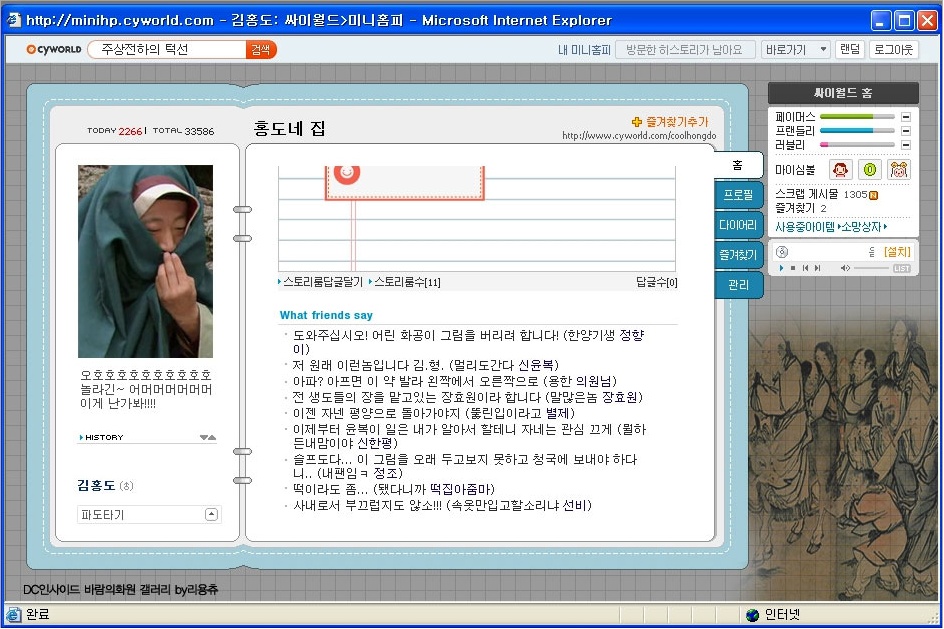This screenshot has height=629, width=944.
Task: Collapse the 프랜들리 row minus button
Action: click(x=905, y=131)
